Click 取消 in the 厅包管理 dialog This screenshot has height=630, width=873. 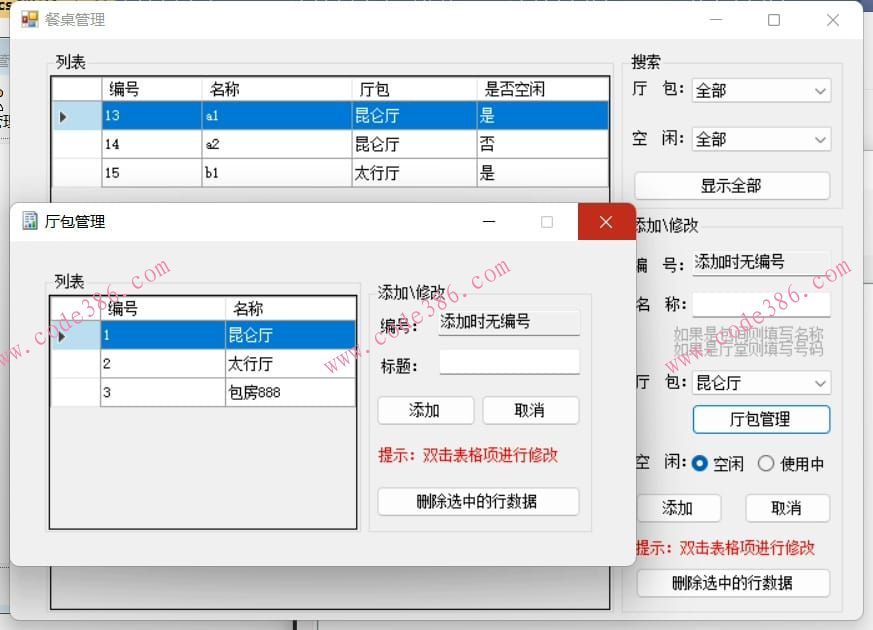(x=531, y=410)
